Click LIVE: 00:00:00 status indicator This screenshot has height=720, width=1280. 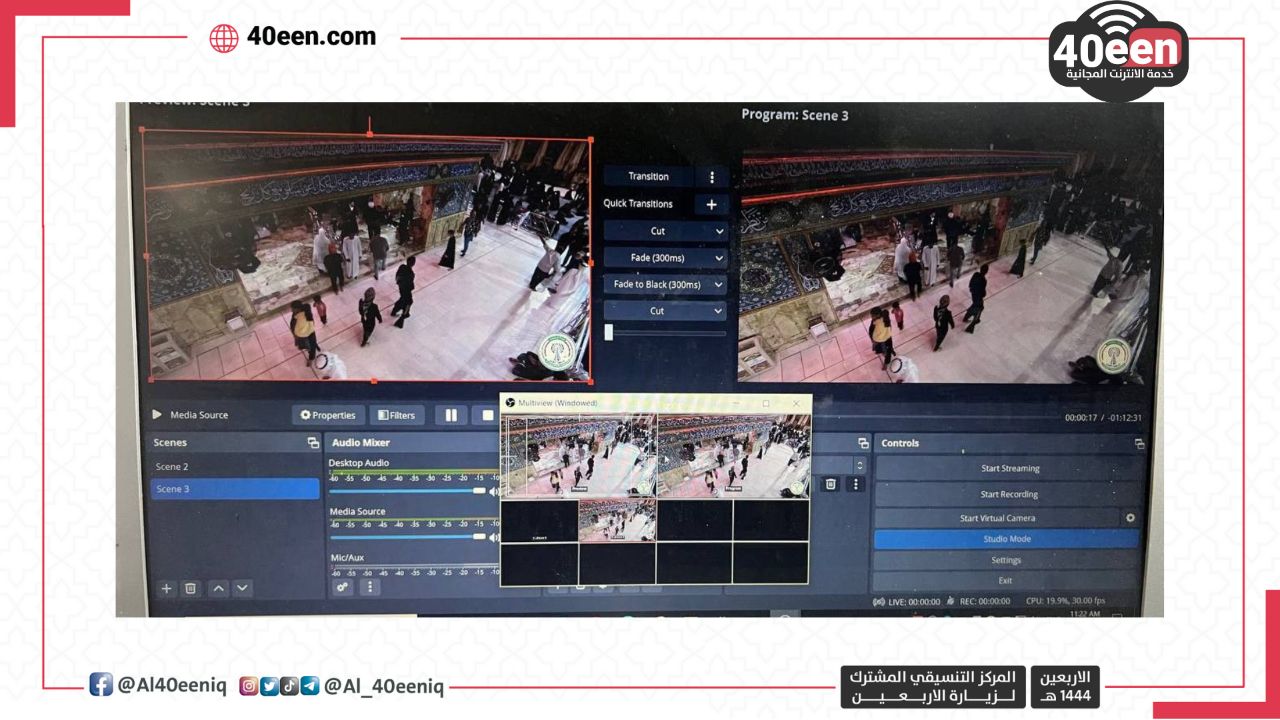click(x=907, y=601)
